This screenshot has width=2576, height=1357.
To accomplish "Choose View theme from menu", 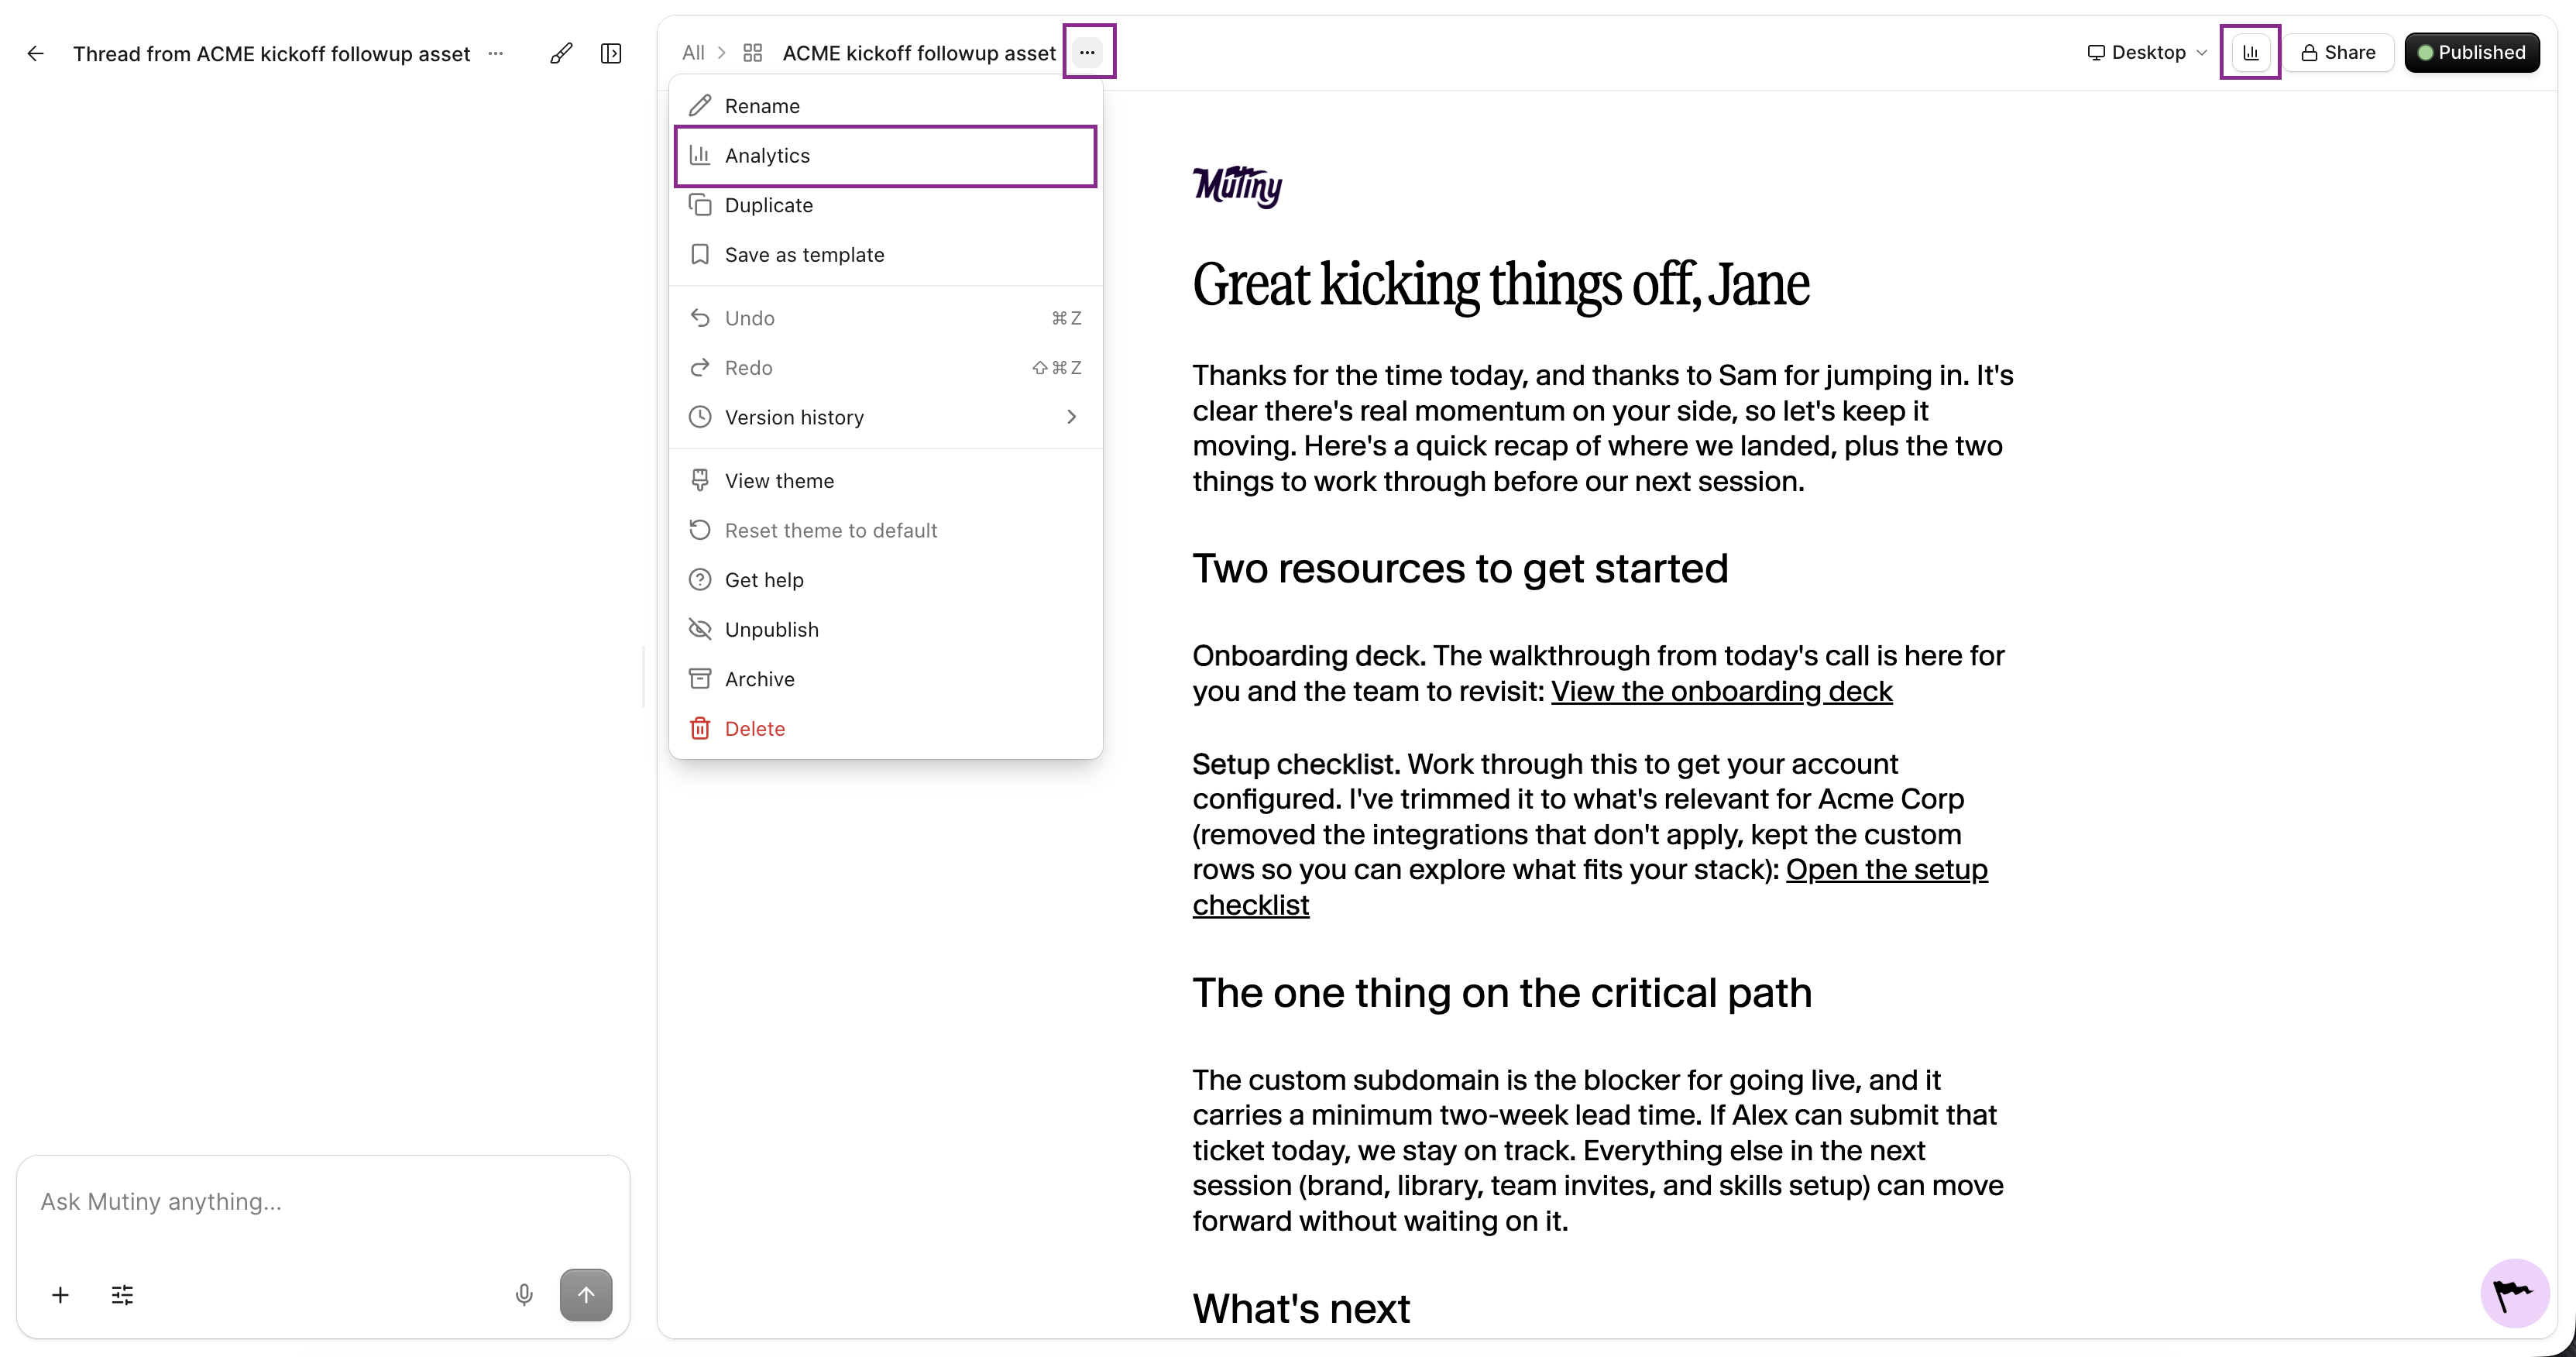I will [886, 481].
